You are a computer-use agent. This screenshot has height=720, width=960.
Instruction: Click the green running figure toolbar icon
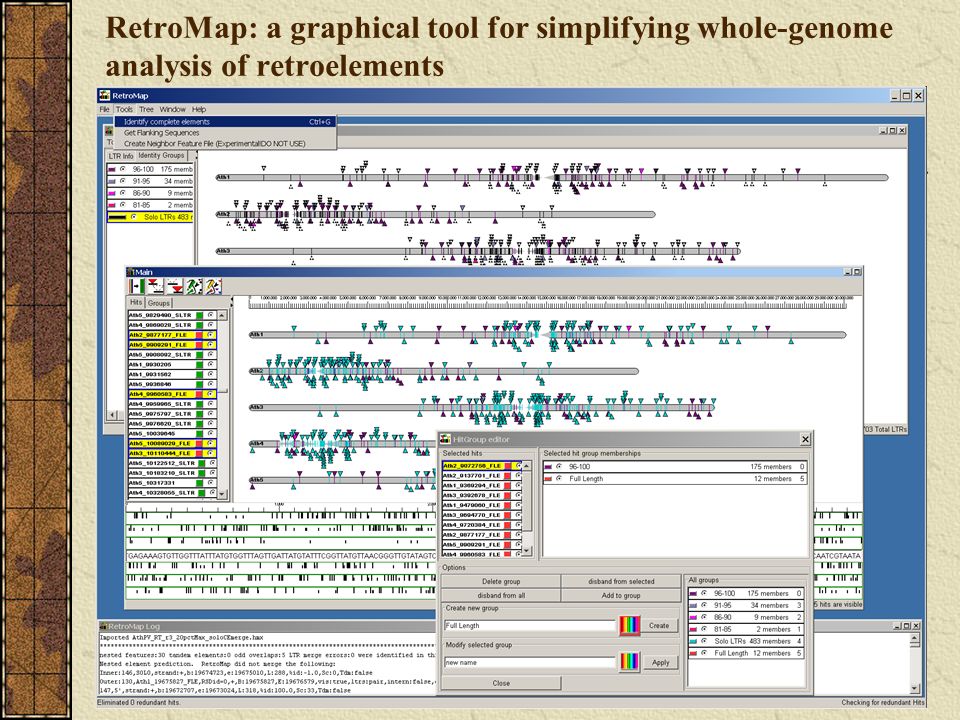[194, 286]
